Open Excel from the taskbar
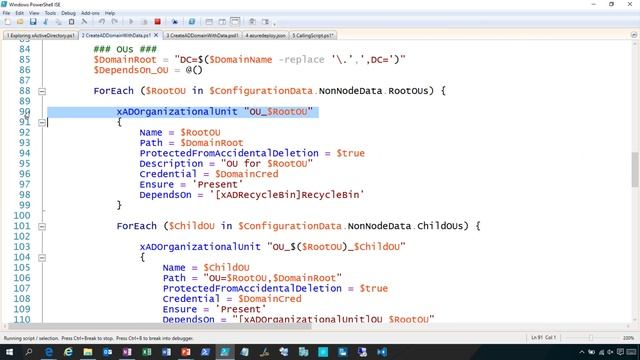This screenshot has width=640, height=360. coord(147,352)
